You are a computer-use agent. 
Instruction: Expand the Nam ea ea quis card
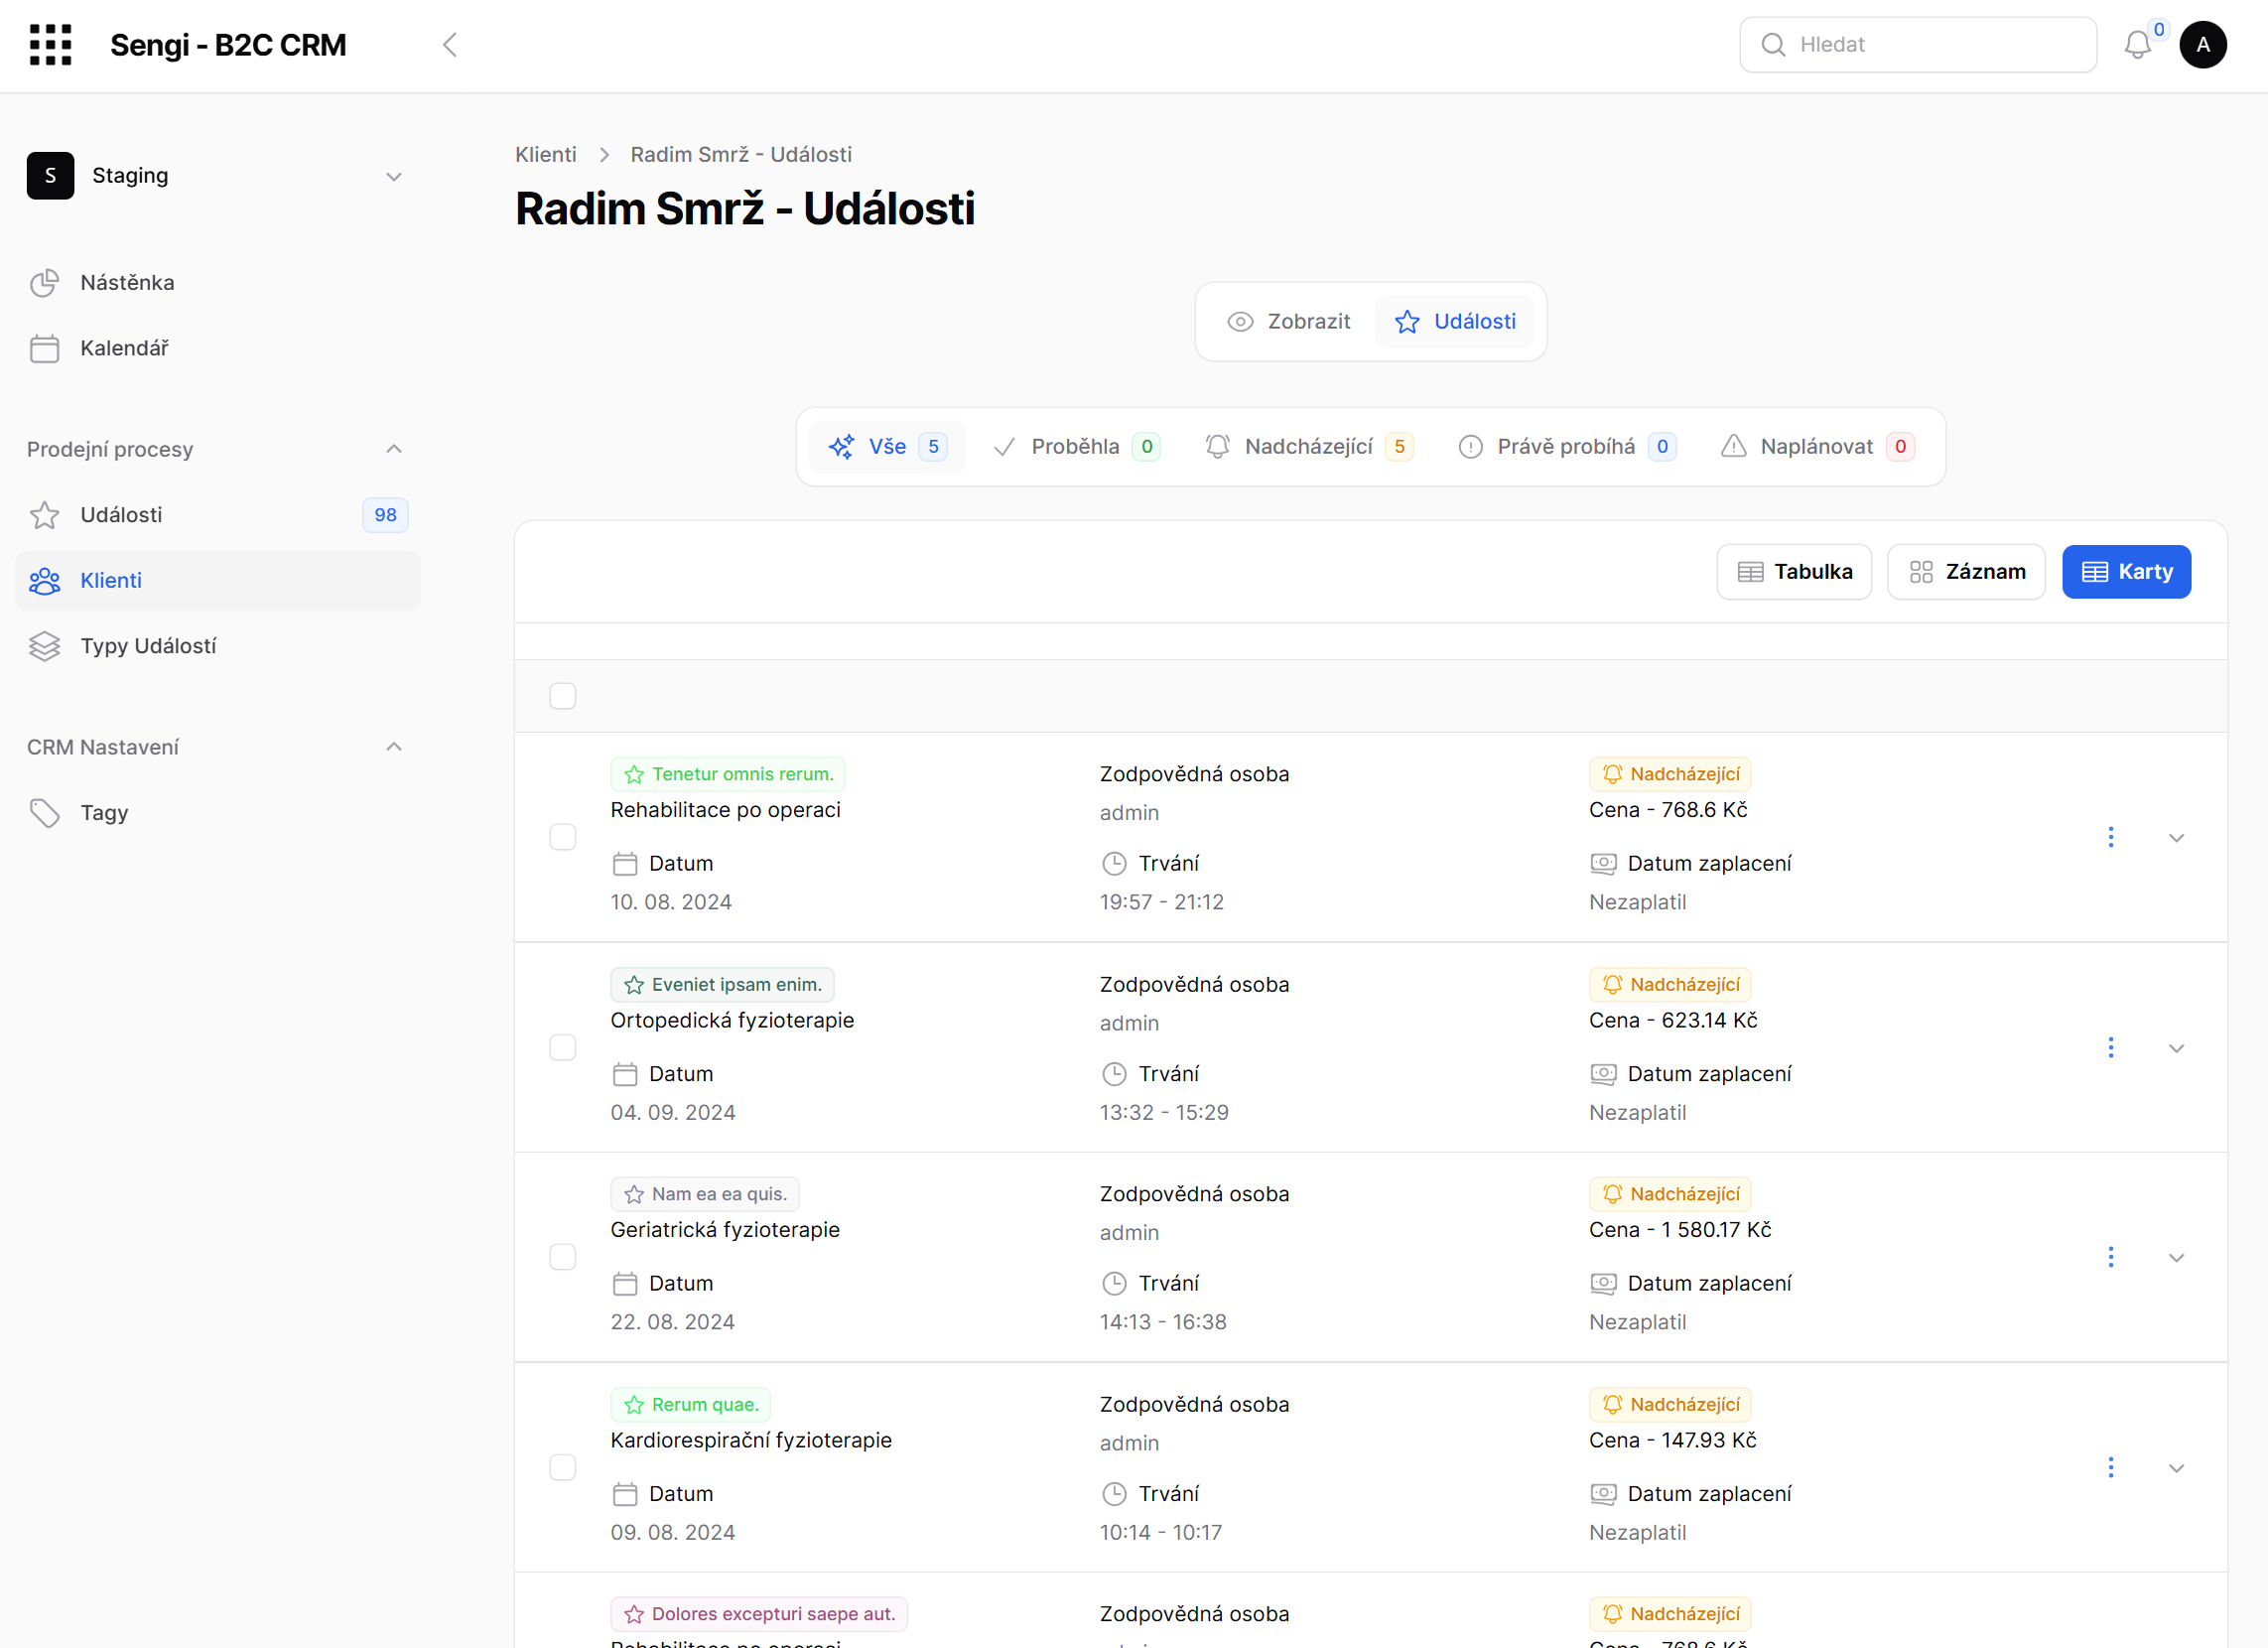click(2176, 1258)
